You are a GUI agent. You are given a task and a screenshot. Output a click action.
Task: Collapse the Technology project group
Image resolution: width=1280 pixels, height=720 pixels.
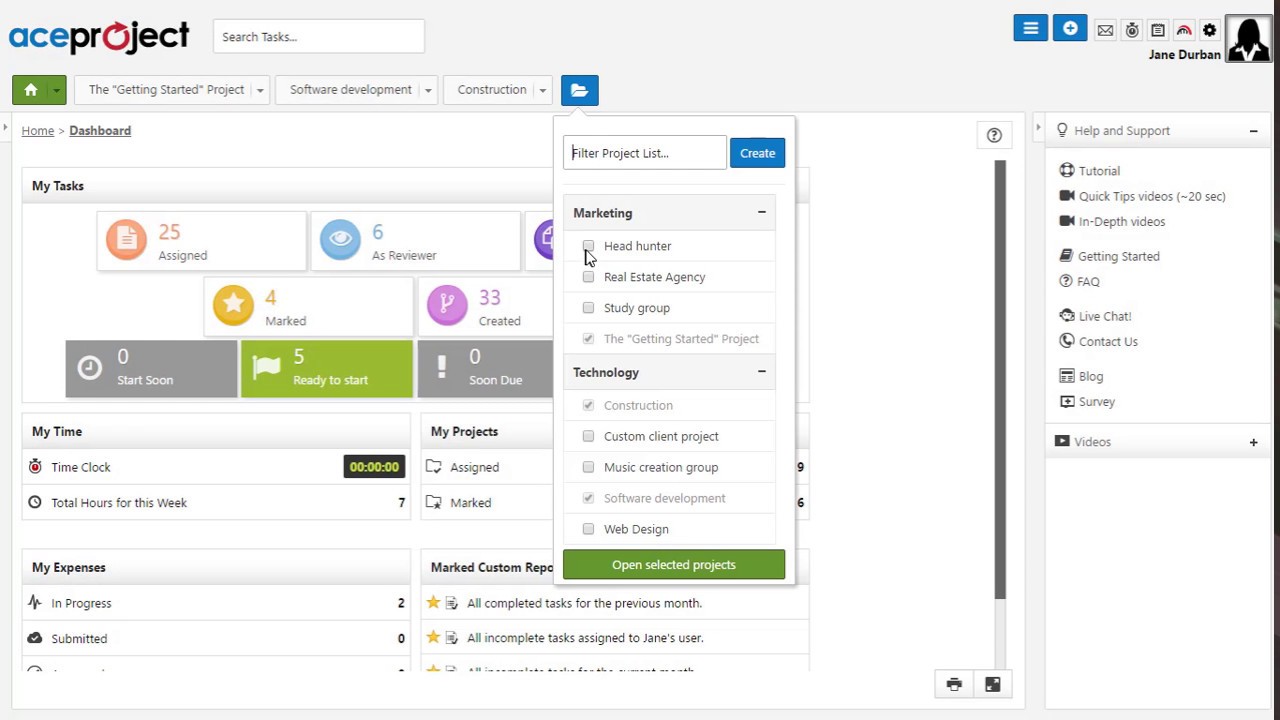point(762,372)
